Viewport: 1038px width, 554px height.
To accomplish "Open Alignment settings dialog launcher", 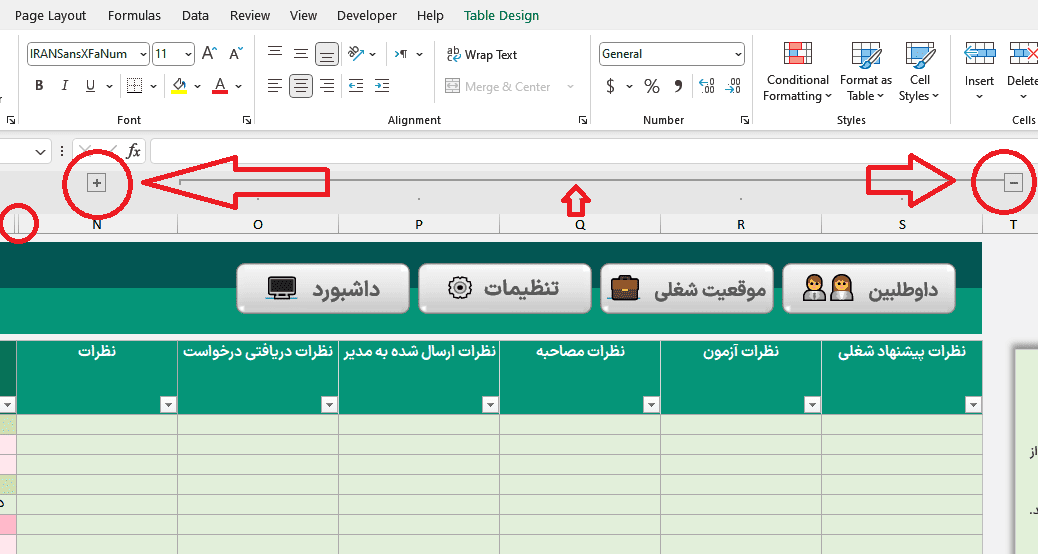I will pyautogui.click(x=583, y=120).
